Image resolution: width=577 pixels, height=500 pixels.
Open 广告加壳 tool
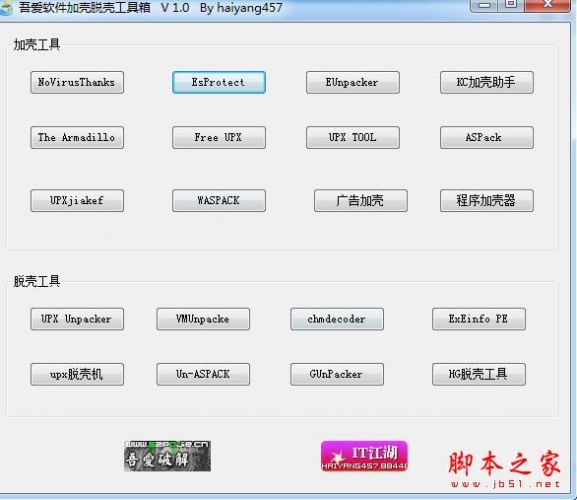(x=361, y=201)
